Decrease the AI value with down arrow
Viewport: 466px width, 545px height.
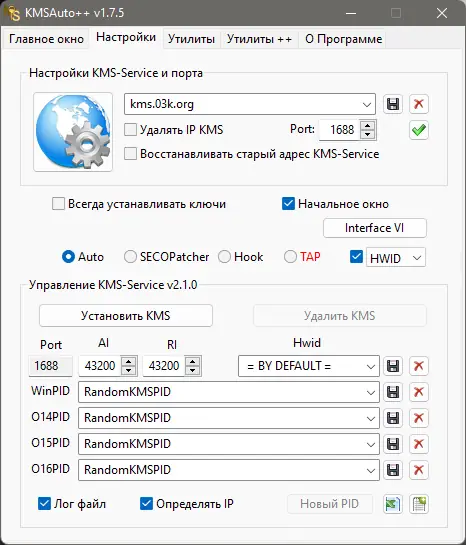tap(129, 371)
